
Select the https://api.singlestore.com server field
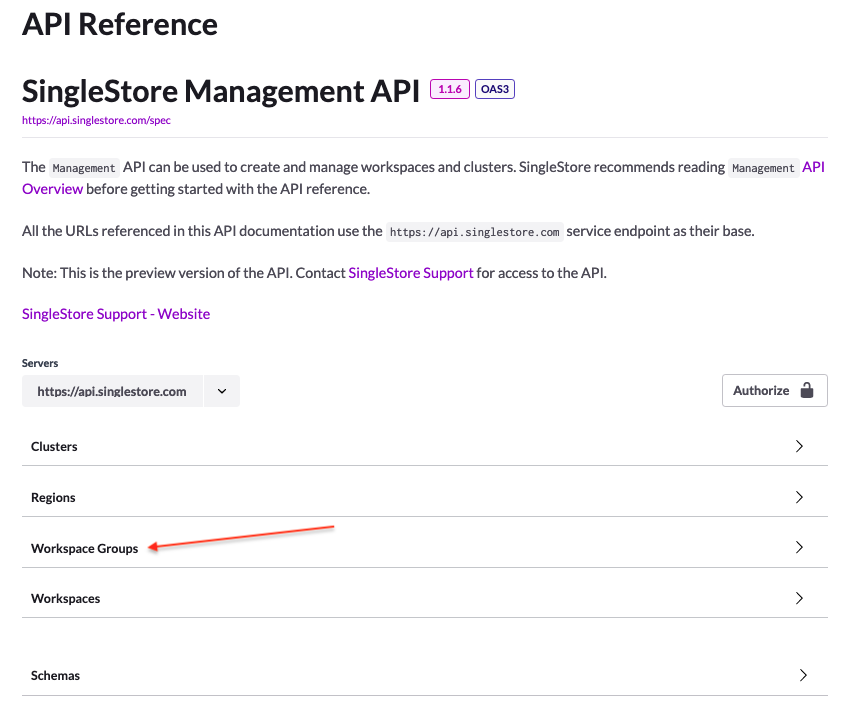pyautogui.click(x=112, y=391)
